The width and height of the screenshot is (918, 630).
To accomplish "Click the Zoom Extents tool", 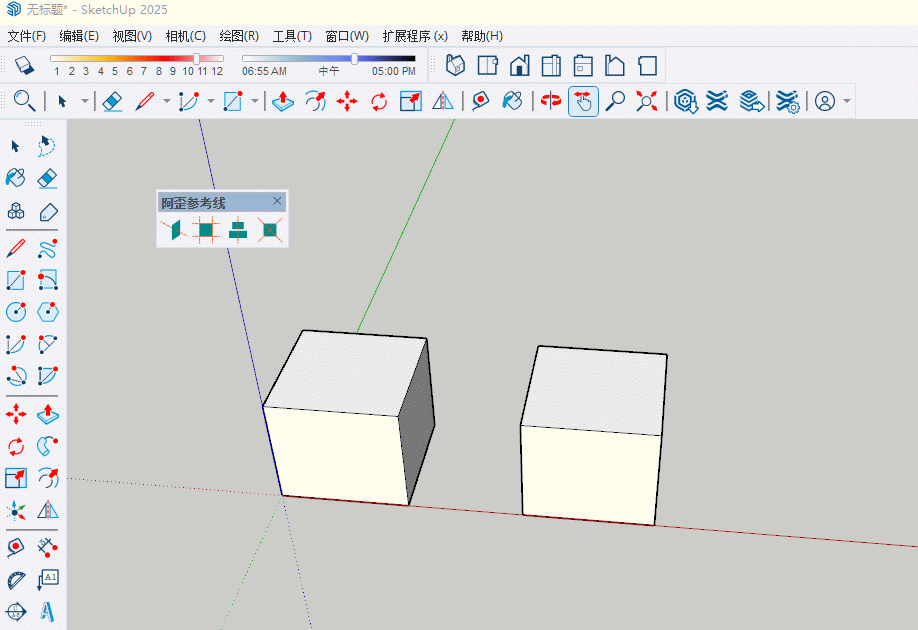I will point(648,101).
